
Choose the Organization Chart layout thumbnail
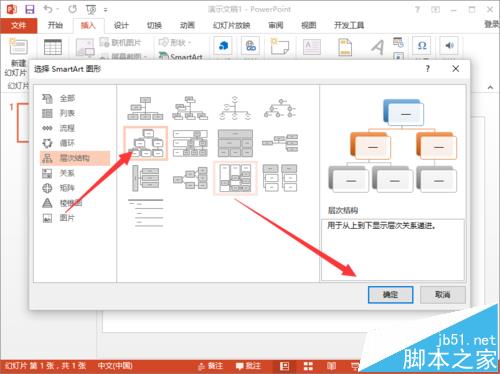point(145,108)
